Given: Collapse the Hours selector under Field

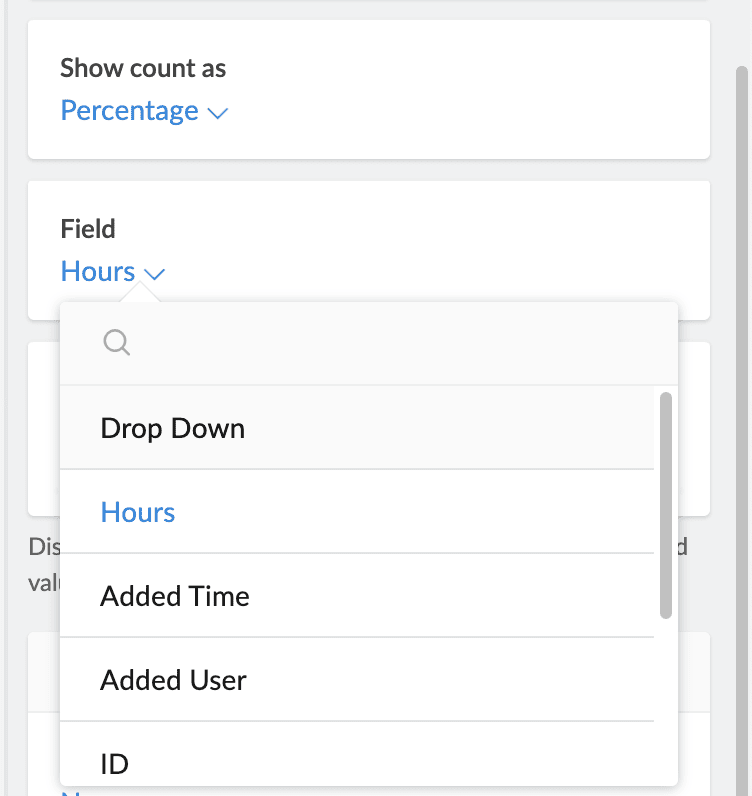Looking at the screenshot, I should click(x=99, y=271).
